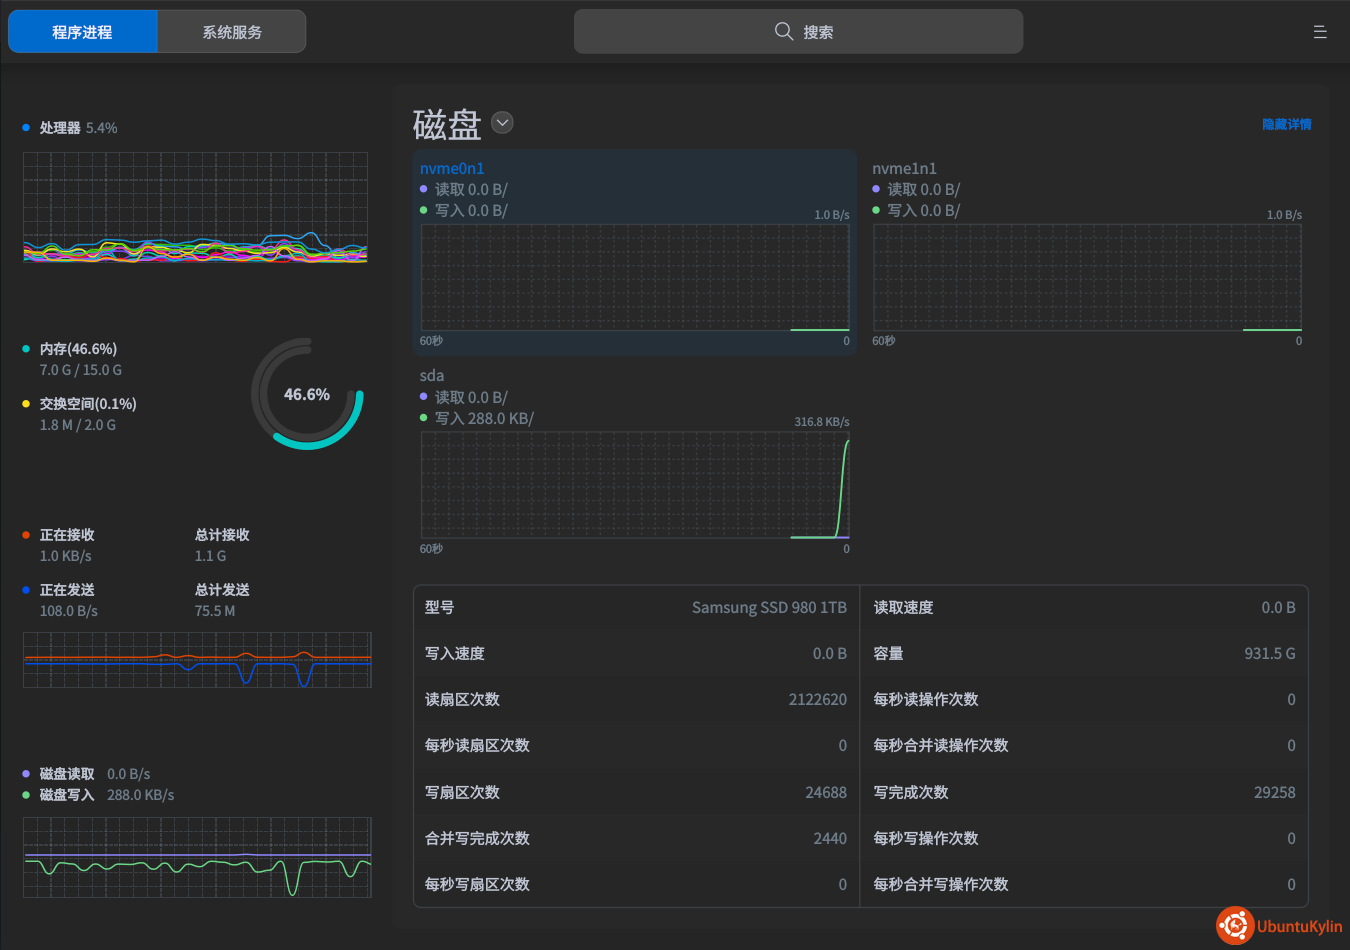
Task: Click the 46.6% memory ring indicator
Action: tap(307, 394)
